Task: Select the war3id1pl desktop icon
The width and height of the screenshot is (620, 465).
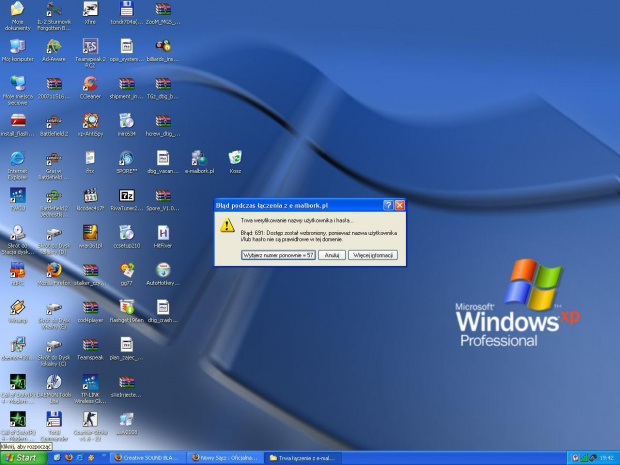Action: pyautogui.click(x=90, y=236)
